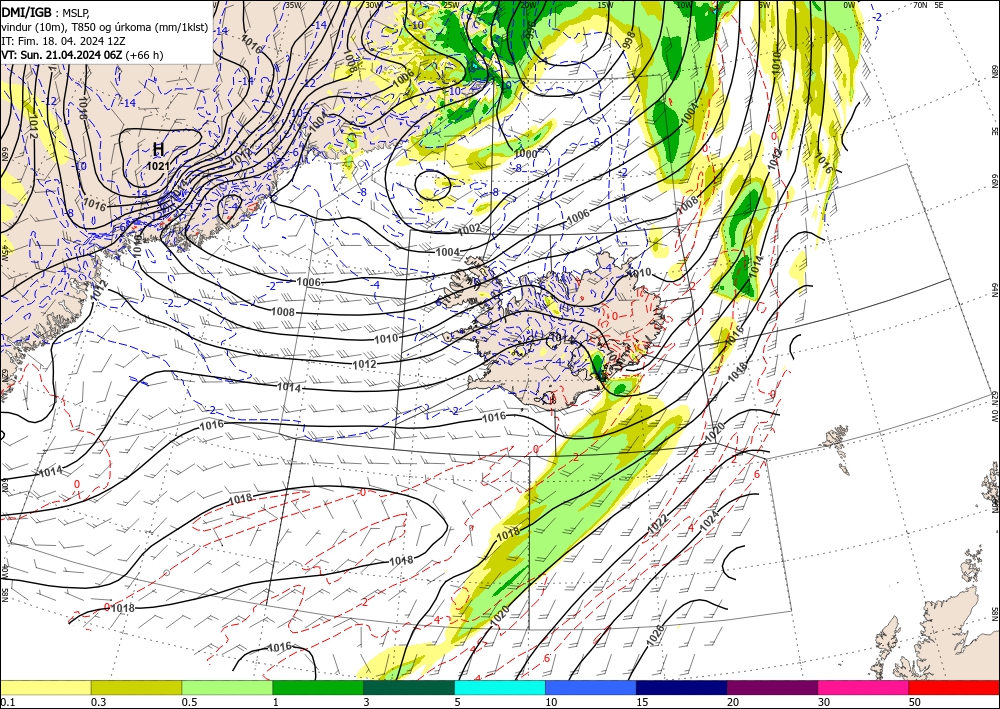The image size is (1000, 709).
Task: Click the 1022 isobar label
Action: (658, 524)
